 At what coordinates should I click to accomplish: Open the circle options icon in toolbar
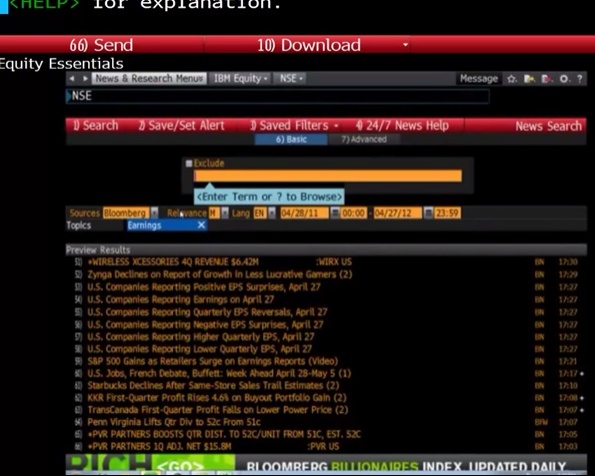[x=564, y=79]
